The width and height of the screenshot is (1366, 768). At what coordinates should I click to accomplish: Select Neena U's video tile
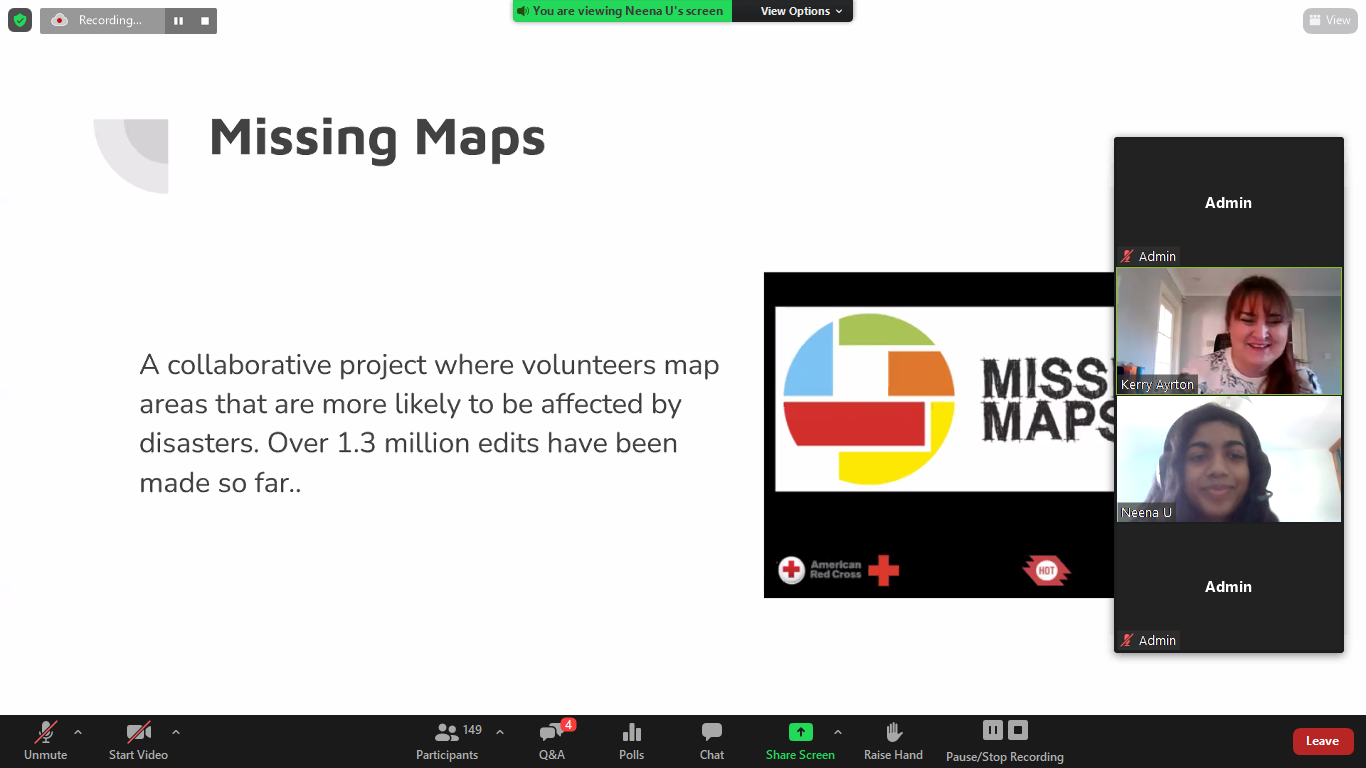pyautogui.click(x=1229, y=459)
